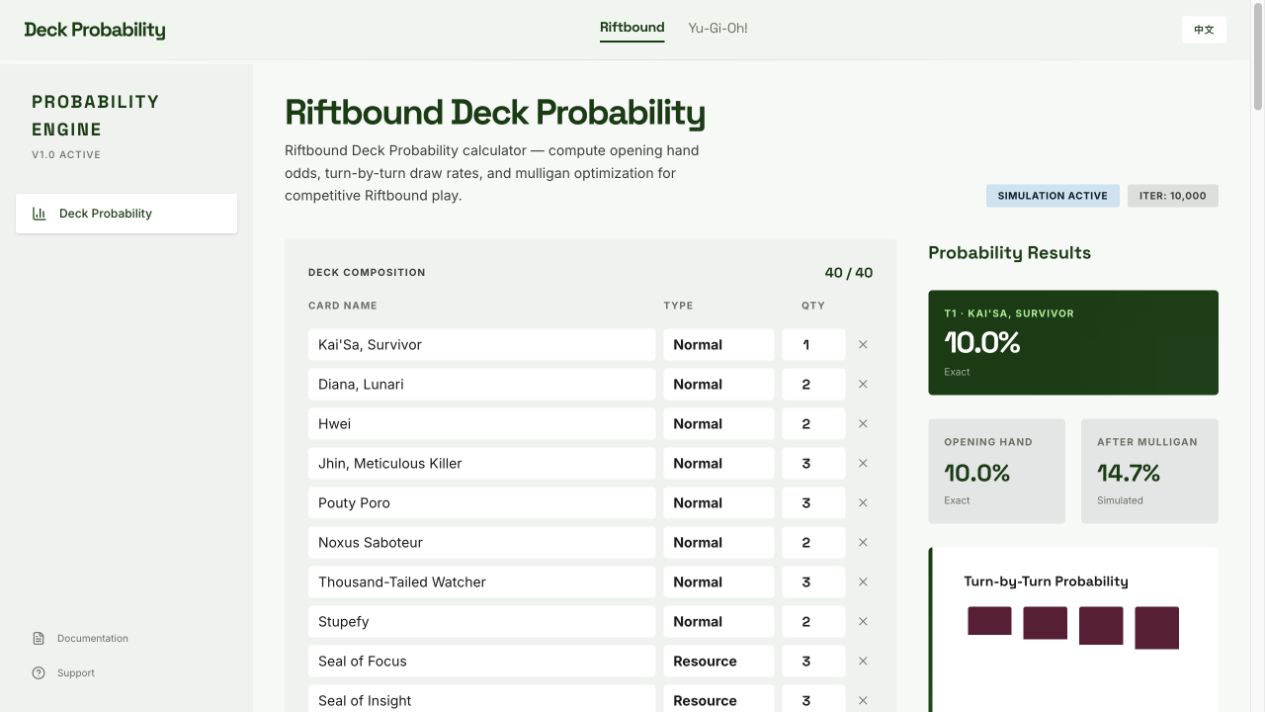
Task: Click quantity field for Diana, Lunari
Action: (813, 384)
